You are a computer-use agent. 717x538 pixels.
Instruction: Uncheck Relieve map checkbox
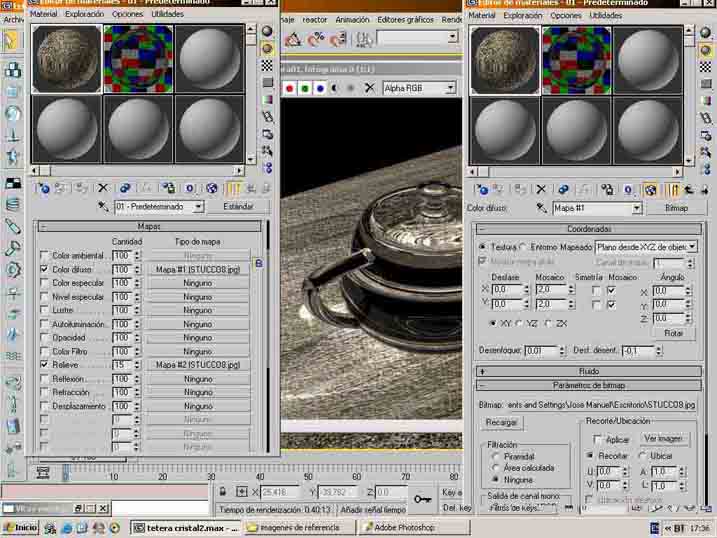tap(44, 365)
